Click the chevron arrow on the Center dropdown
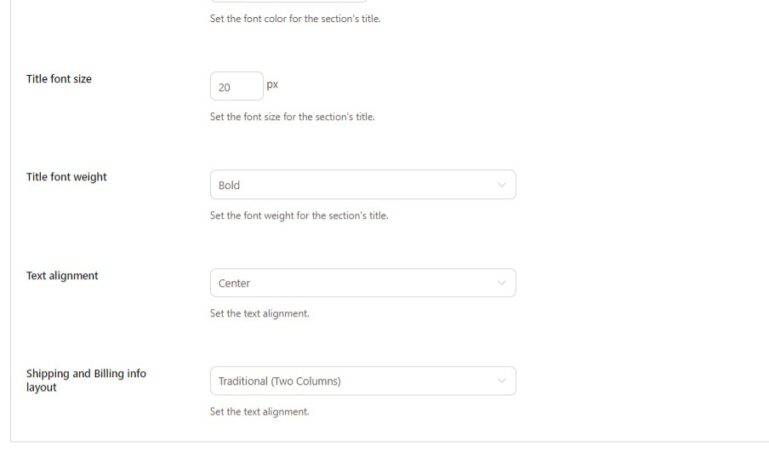This screenshot has width=769, height=452. (501, 283)
